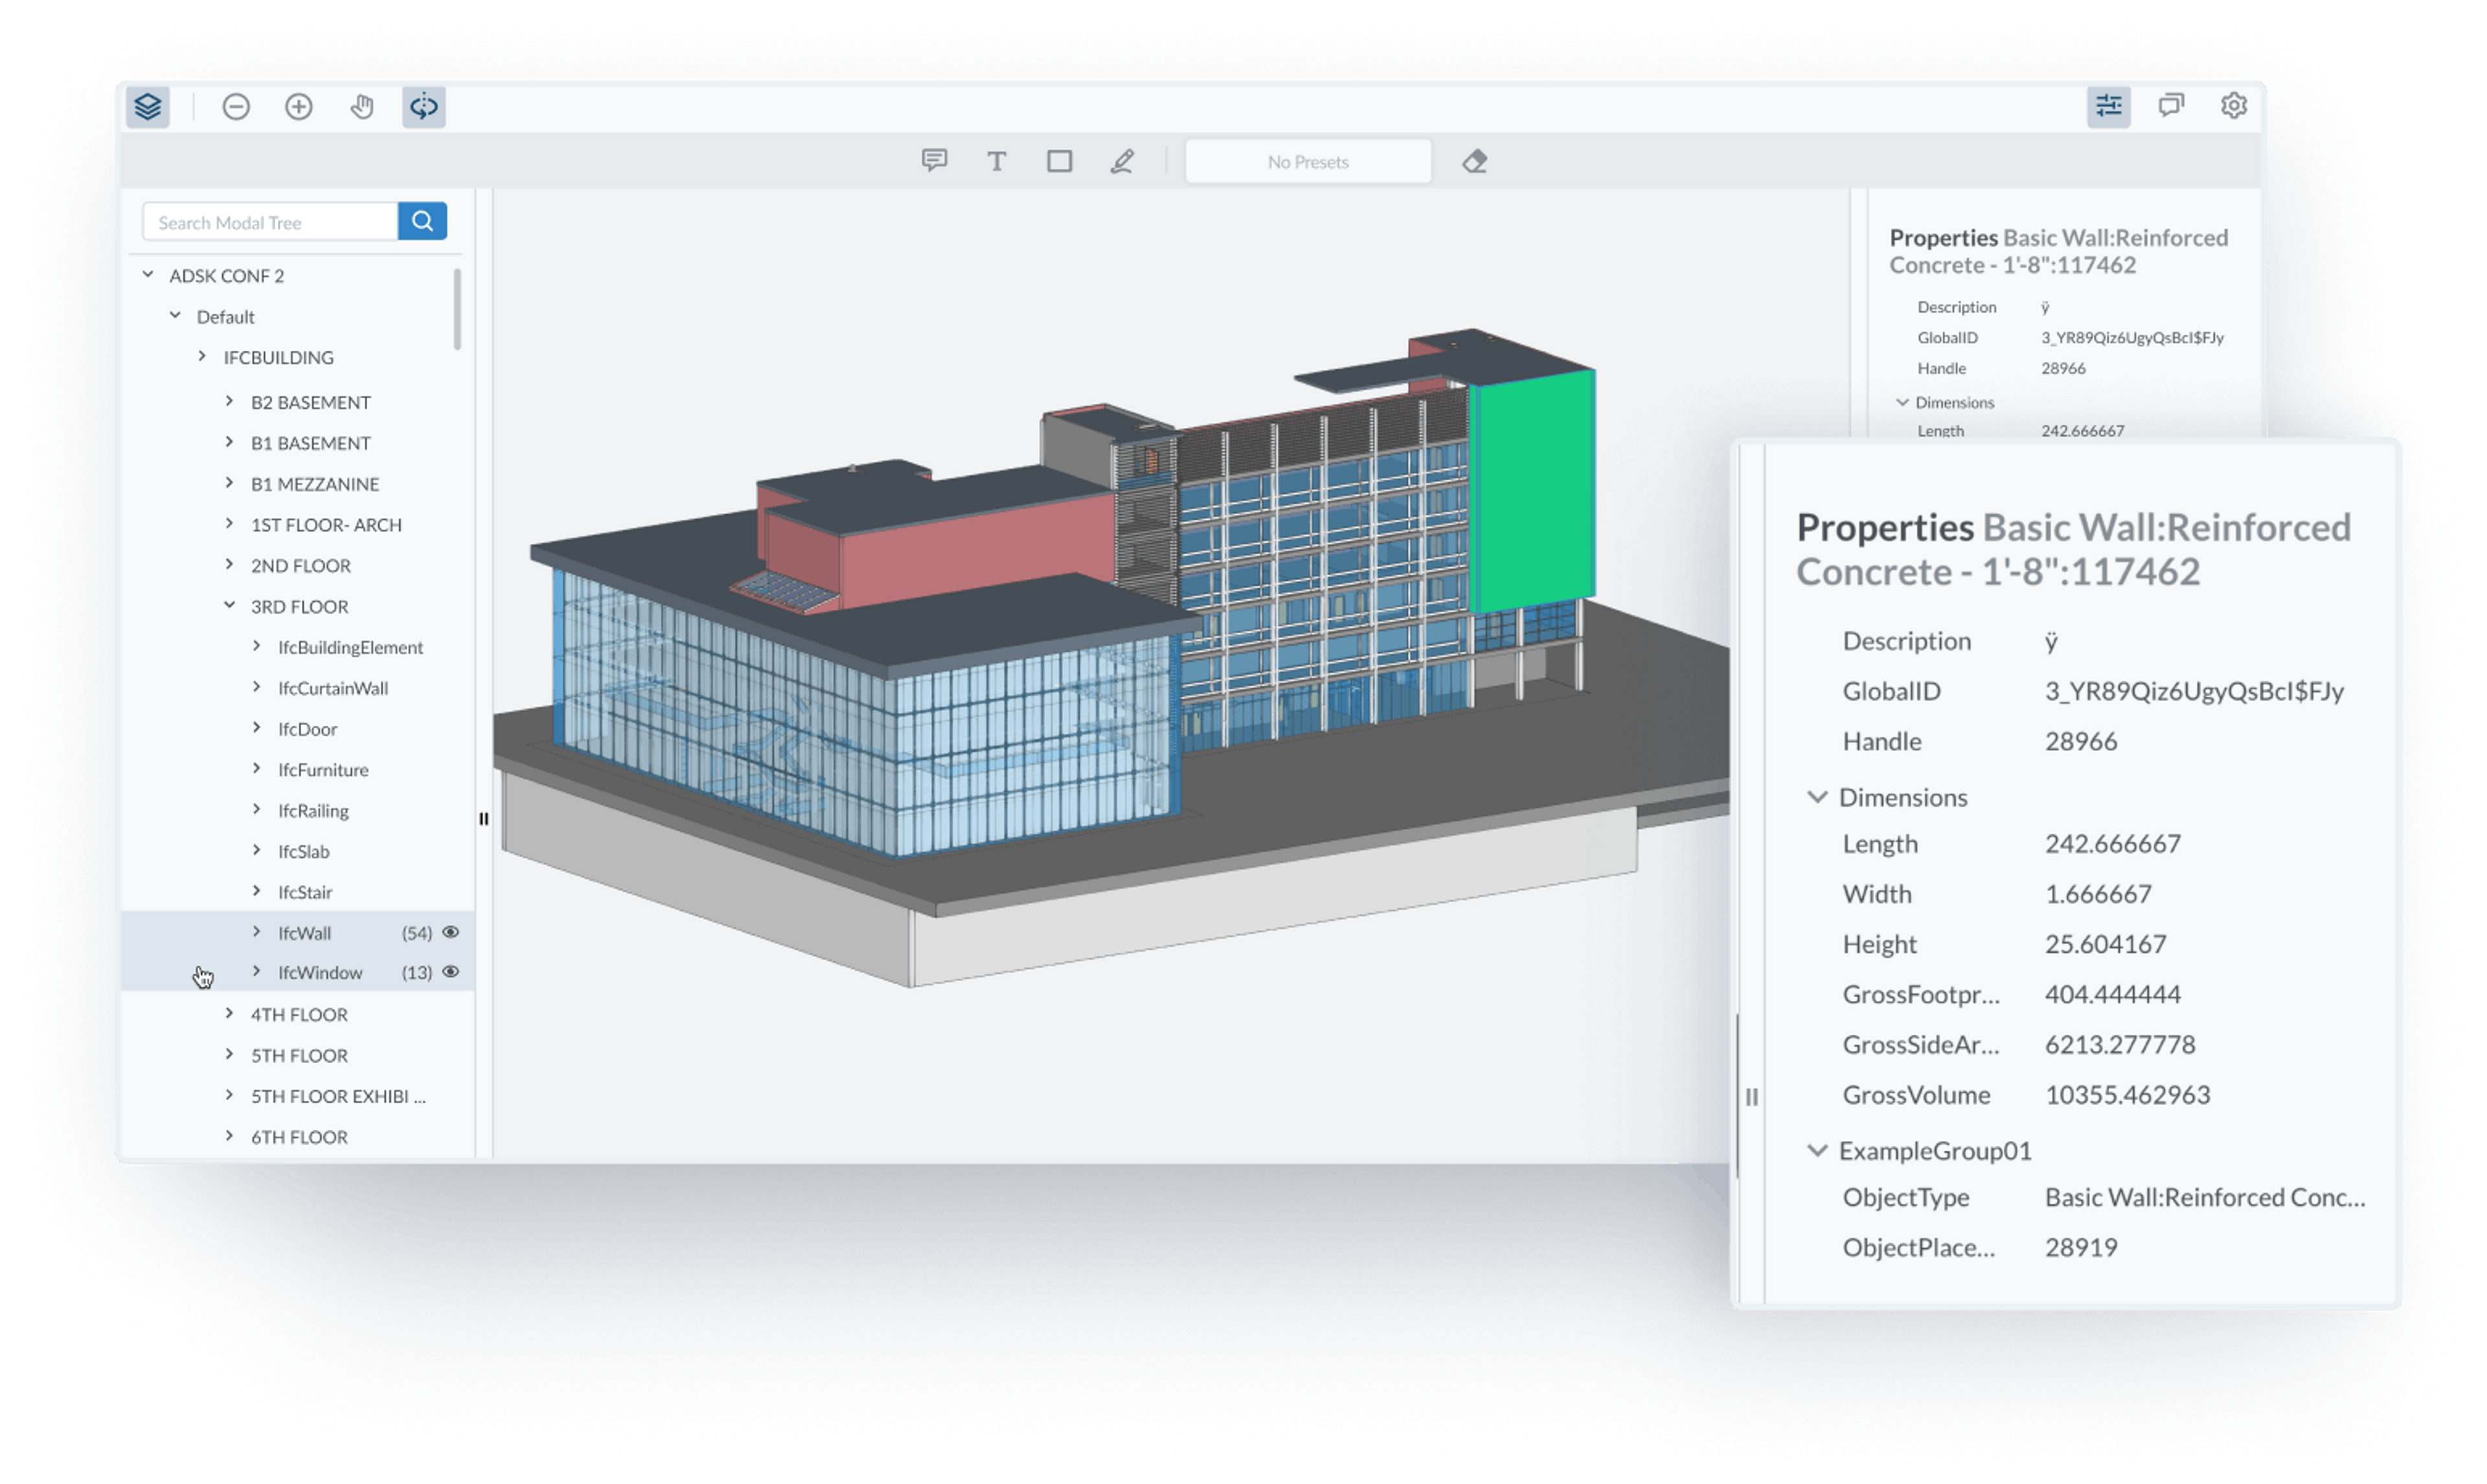Toggle the model tree layers icon
This screenshot has height=1484, width=2487.
(148, 106)
